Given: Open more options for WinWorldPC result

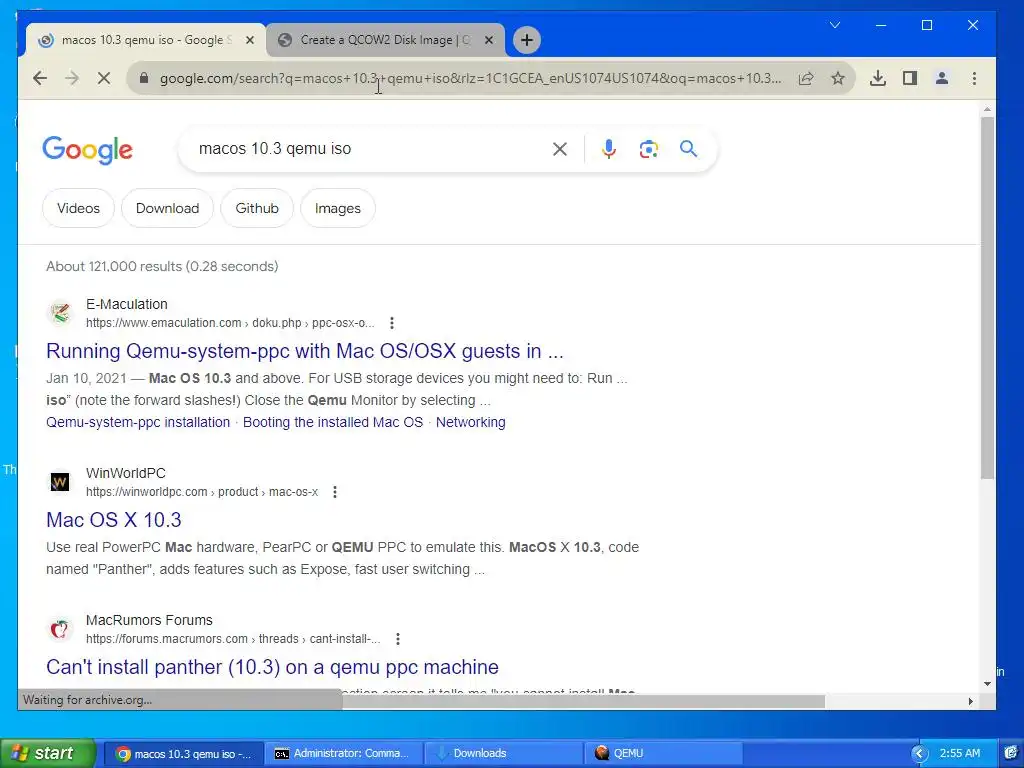Looking at the screenshot, I should (335, 492).
